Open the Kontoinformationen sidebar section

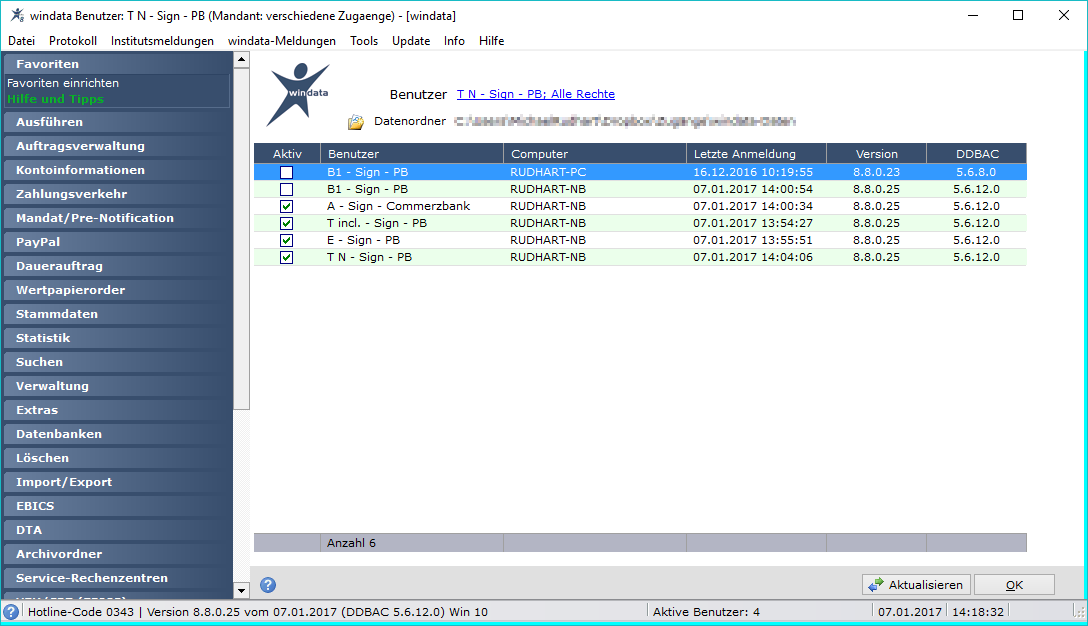coord(118,170)
